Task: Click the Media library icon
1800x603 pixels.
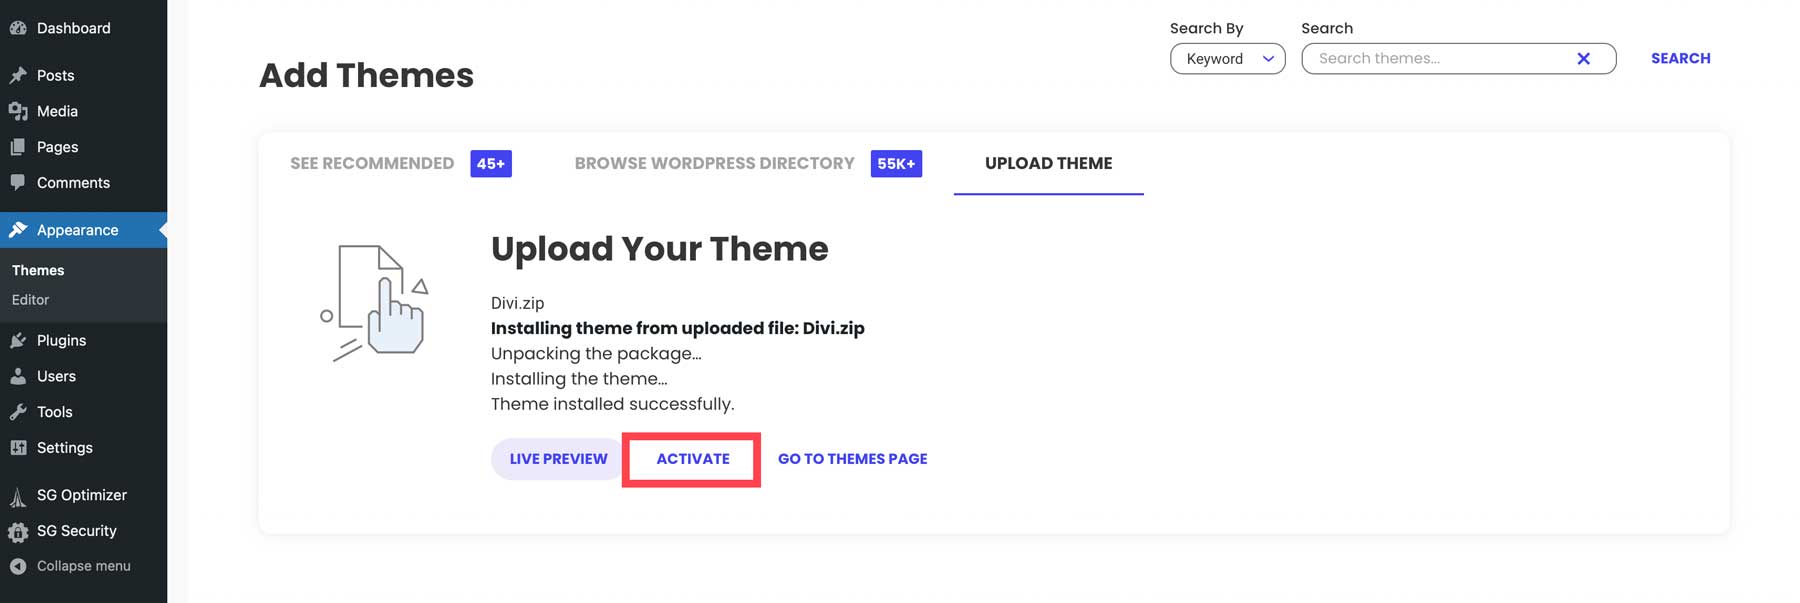Action: click(18, 111)
